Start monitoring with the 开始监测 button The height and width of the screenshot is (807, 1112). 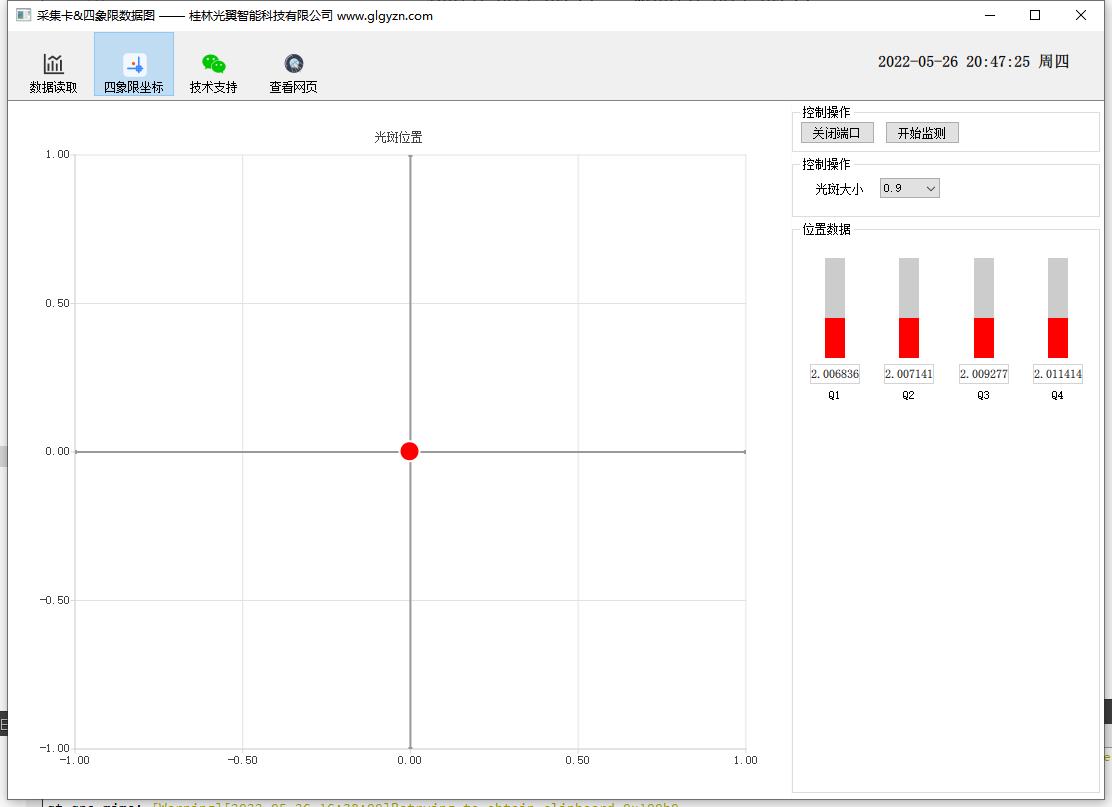coord(921,133)
